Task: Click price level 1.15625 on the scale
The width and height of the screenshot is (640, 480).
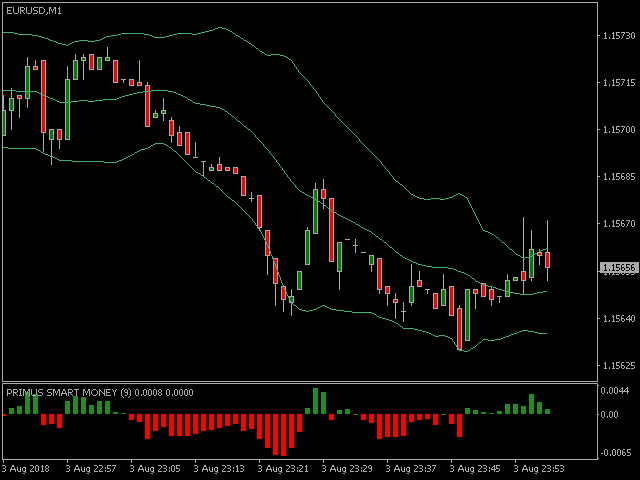Action: (619, 366)
